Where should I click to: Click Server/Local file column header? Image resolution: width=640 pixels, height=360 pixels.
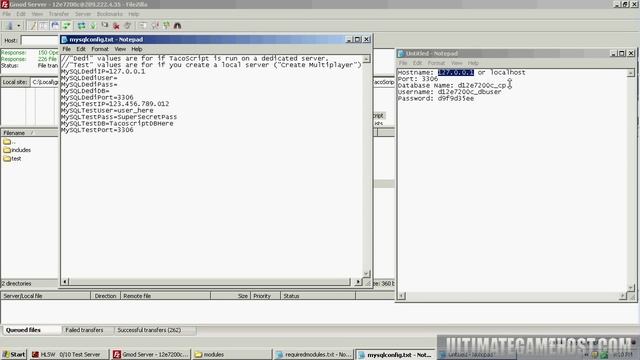(45, 296)
